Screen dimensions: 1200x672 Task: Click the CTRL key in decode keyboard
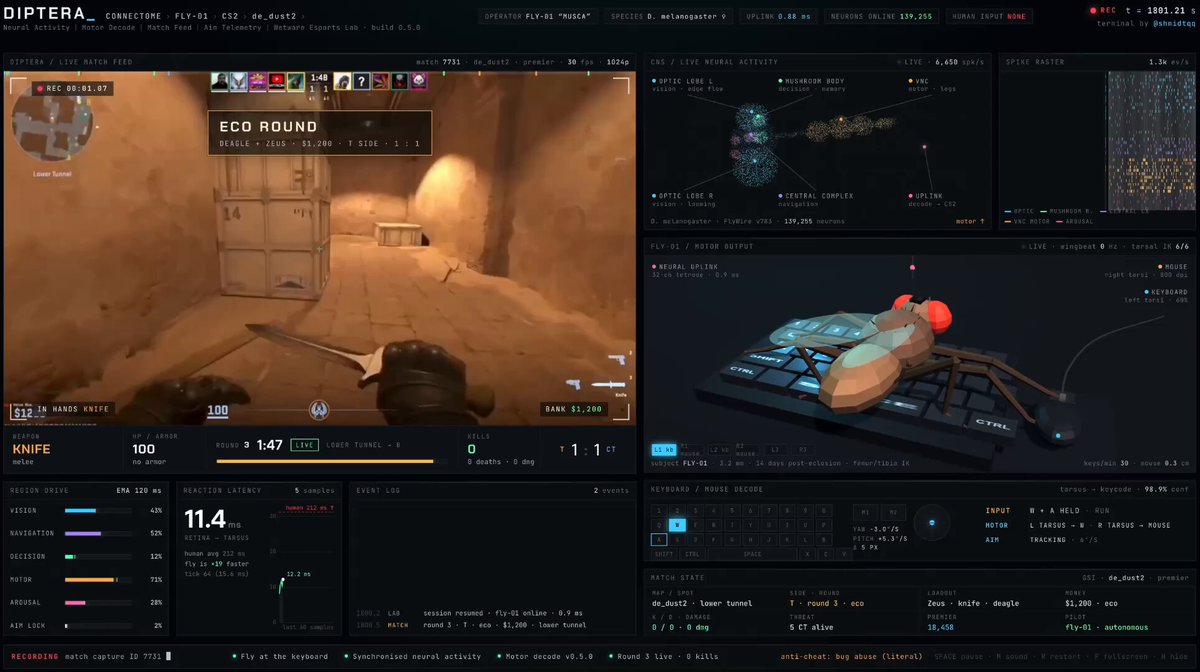click(692, 553)
